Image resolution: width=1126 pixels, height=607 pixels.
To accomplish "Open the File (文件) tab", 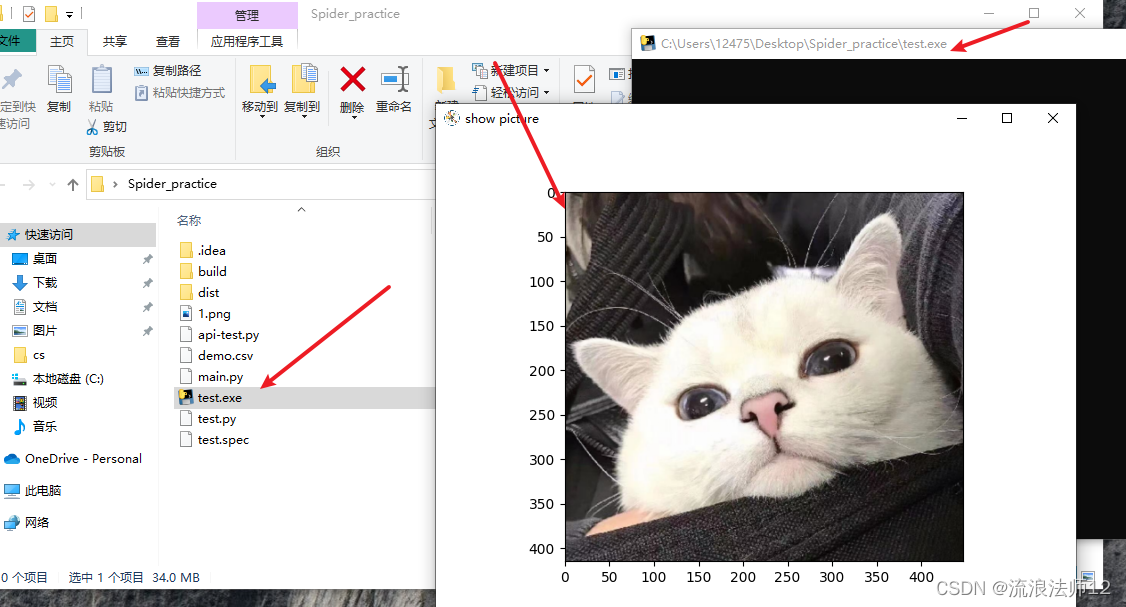I will [x=11, y=41].
